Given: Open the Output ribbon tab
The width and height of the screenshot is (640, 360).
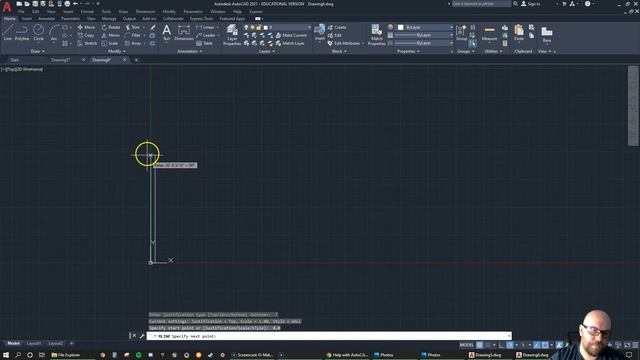Looking at the screenshot, I should coord(129,18).
